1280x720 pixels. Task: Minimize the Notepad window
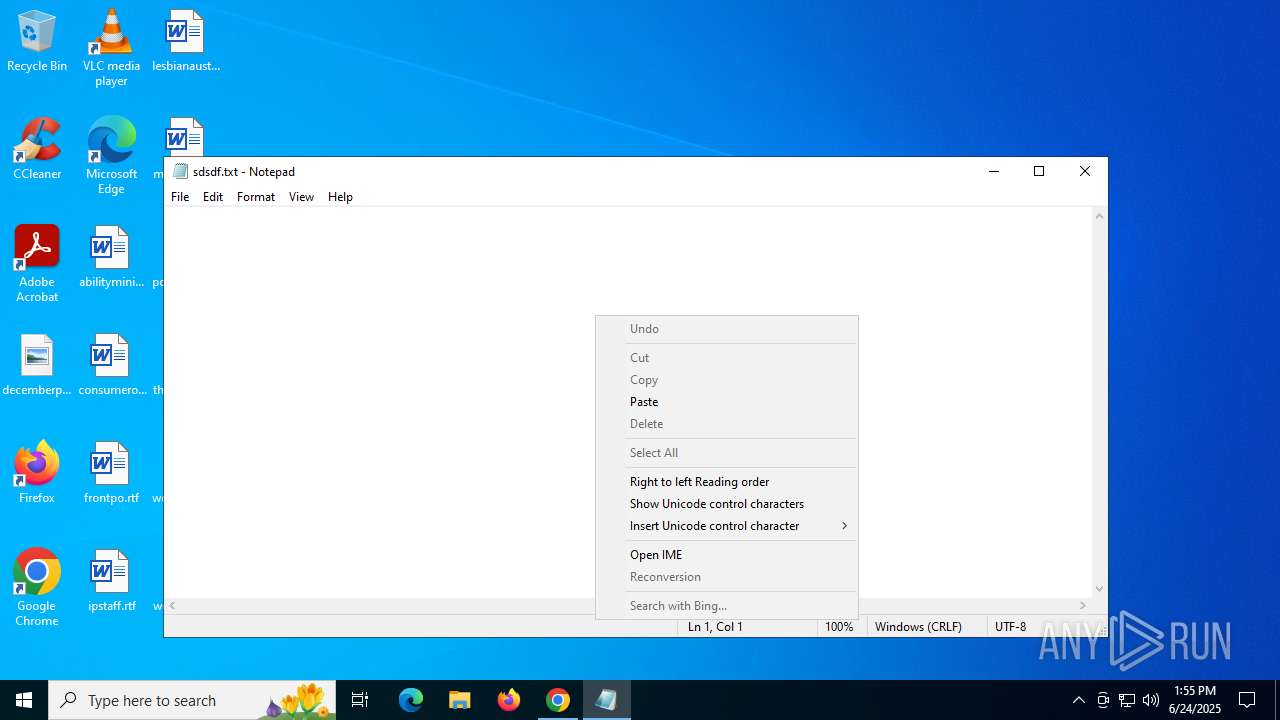tap(994, 172)
